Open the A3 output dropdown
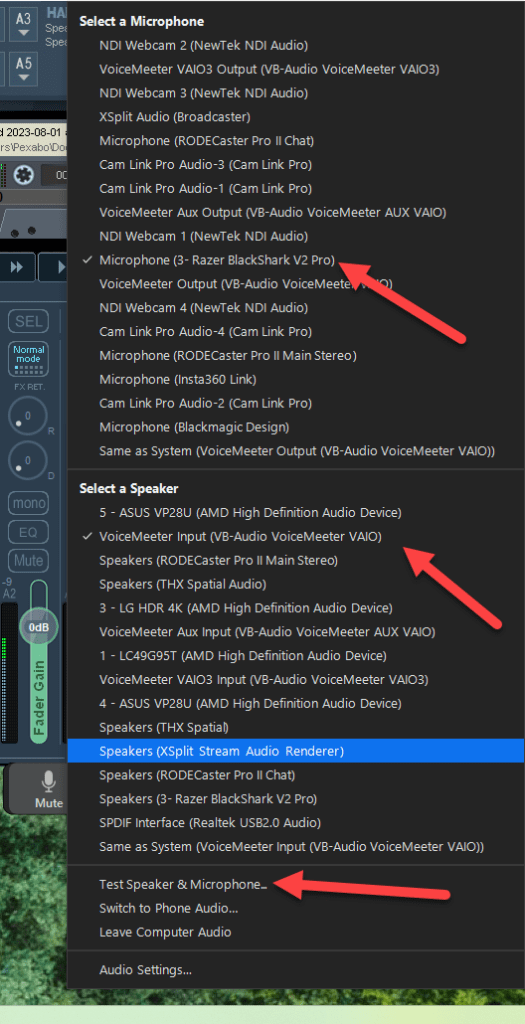The image size is (525, 1024). [x=24, y=24]
